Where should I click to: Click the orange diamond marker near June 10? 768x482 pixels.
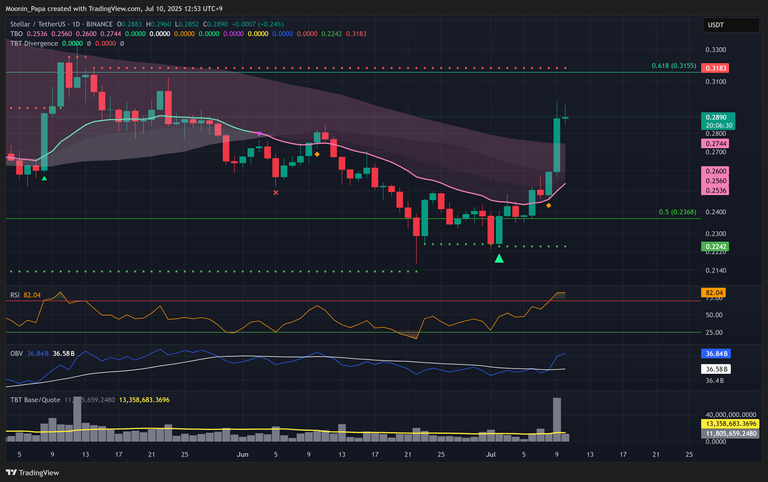[317, 154]
